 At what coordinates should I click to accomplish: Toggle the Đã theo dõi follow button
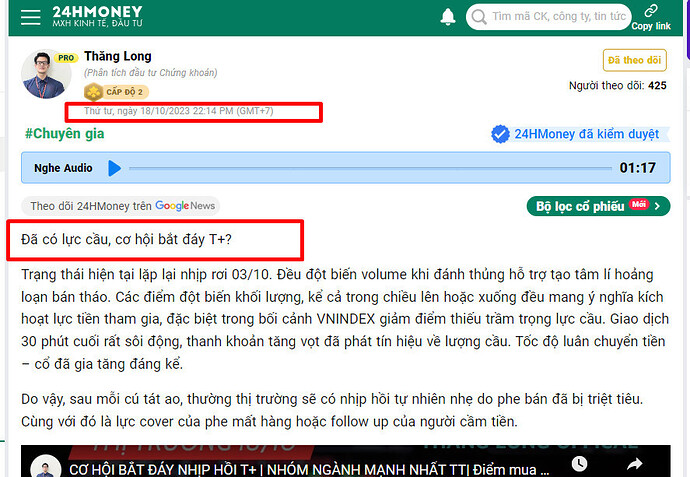coord(634,60)
